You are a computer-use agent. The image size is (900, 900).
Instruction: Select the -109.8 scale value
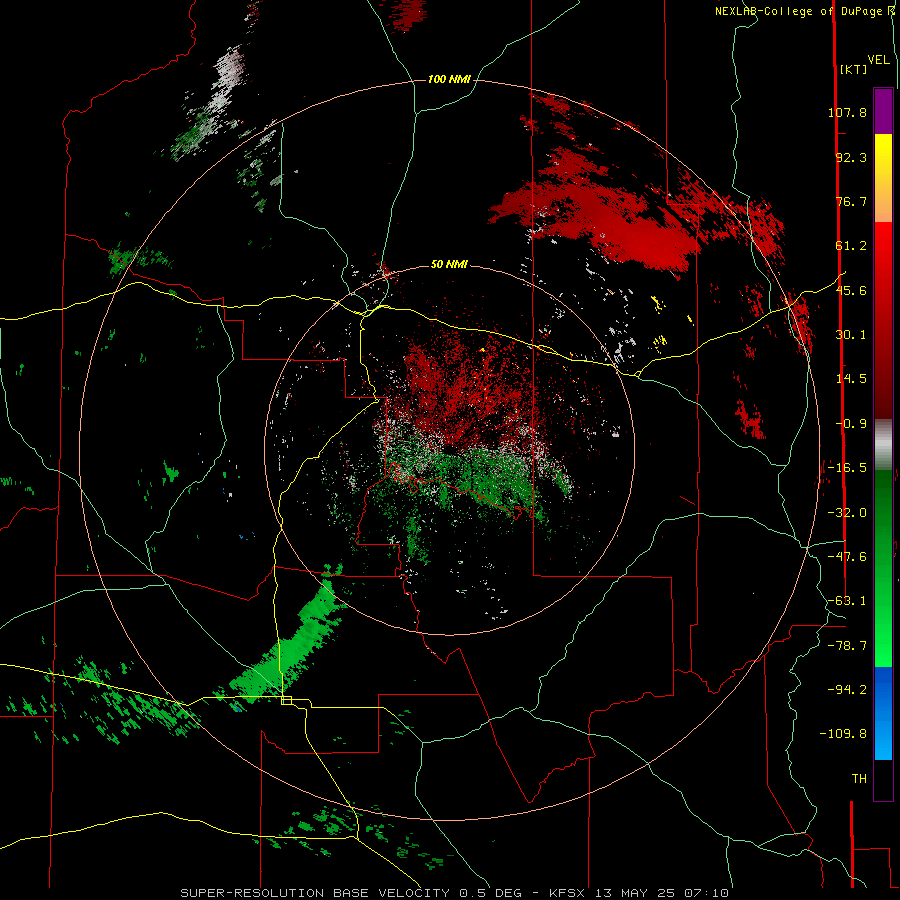(843, 734)
